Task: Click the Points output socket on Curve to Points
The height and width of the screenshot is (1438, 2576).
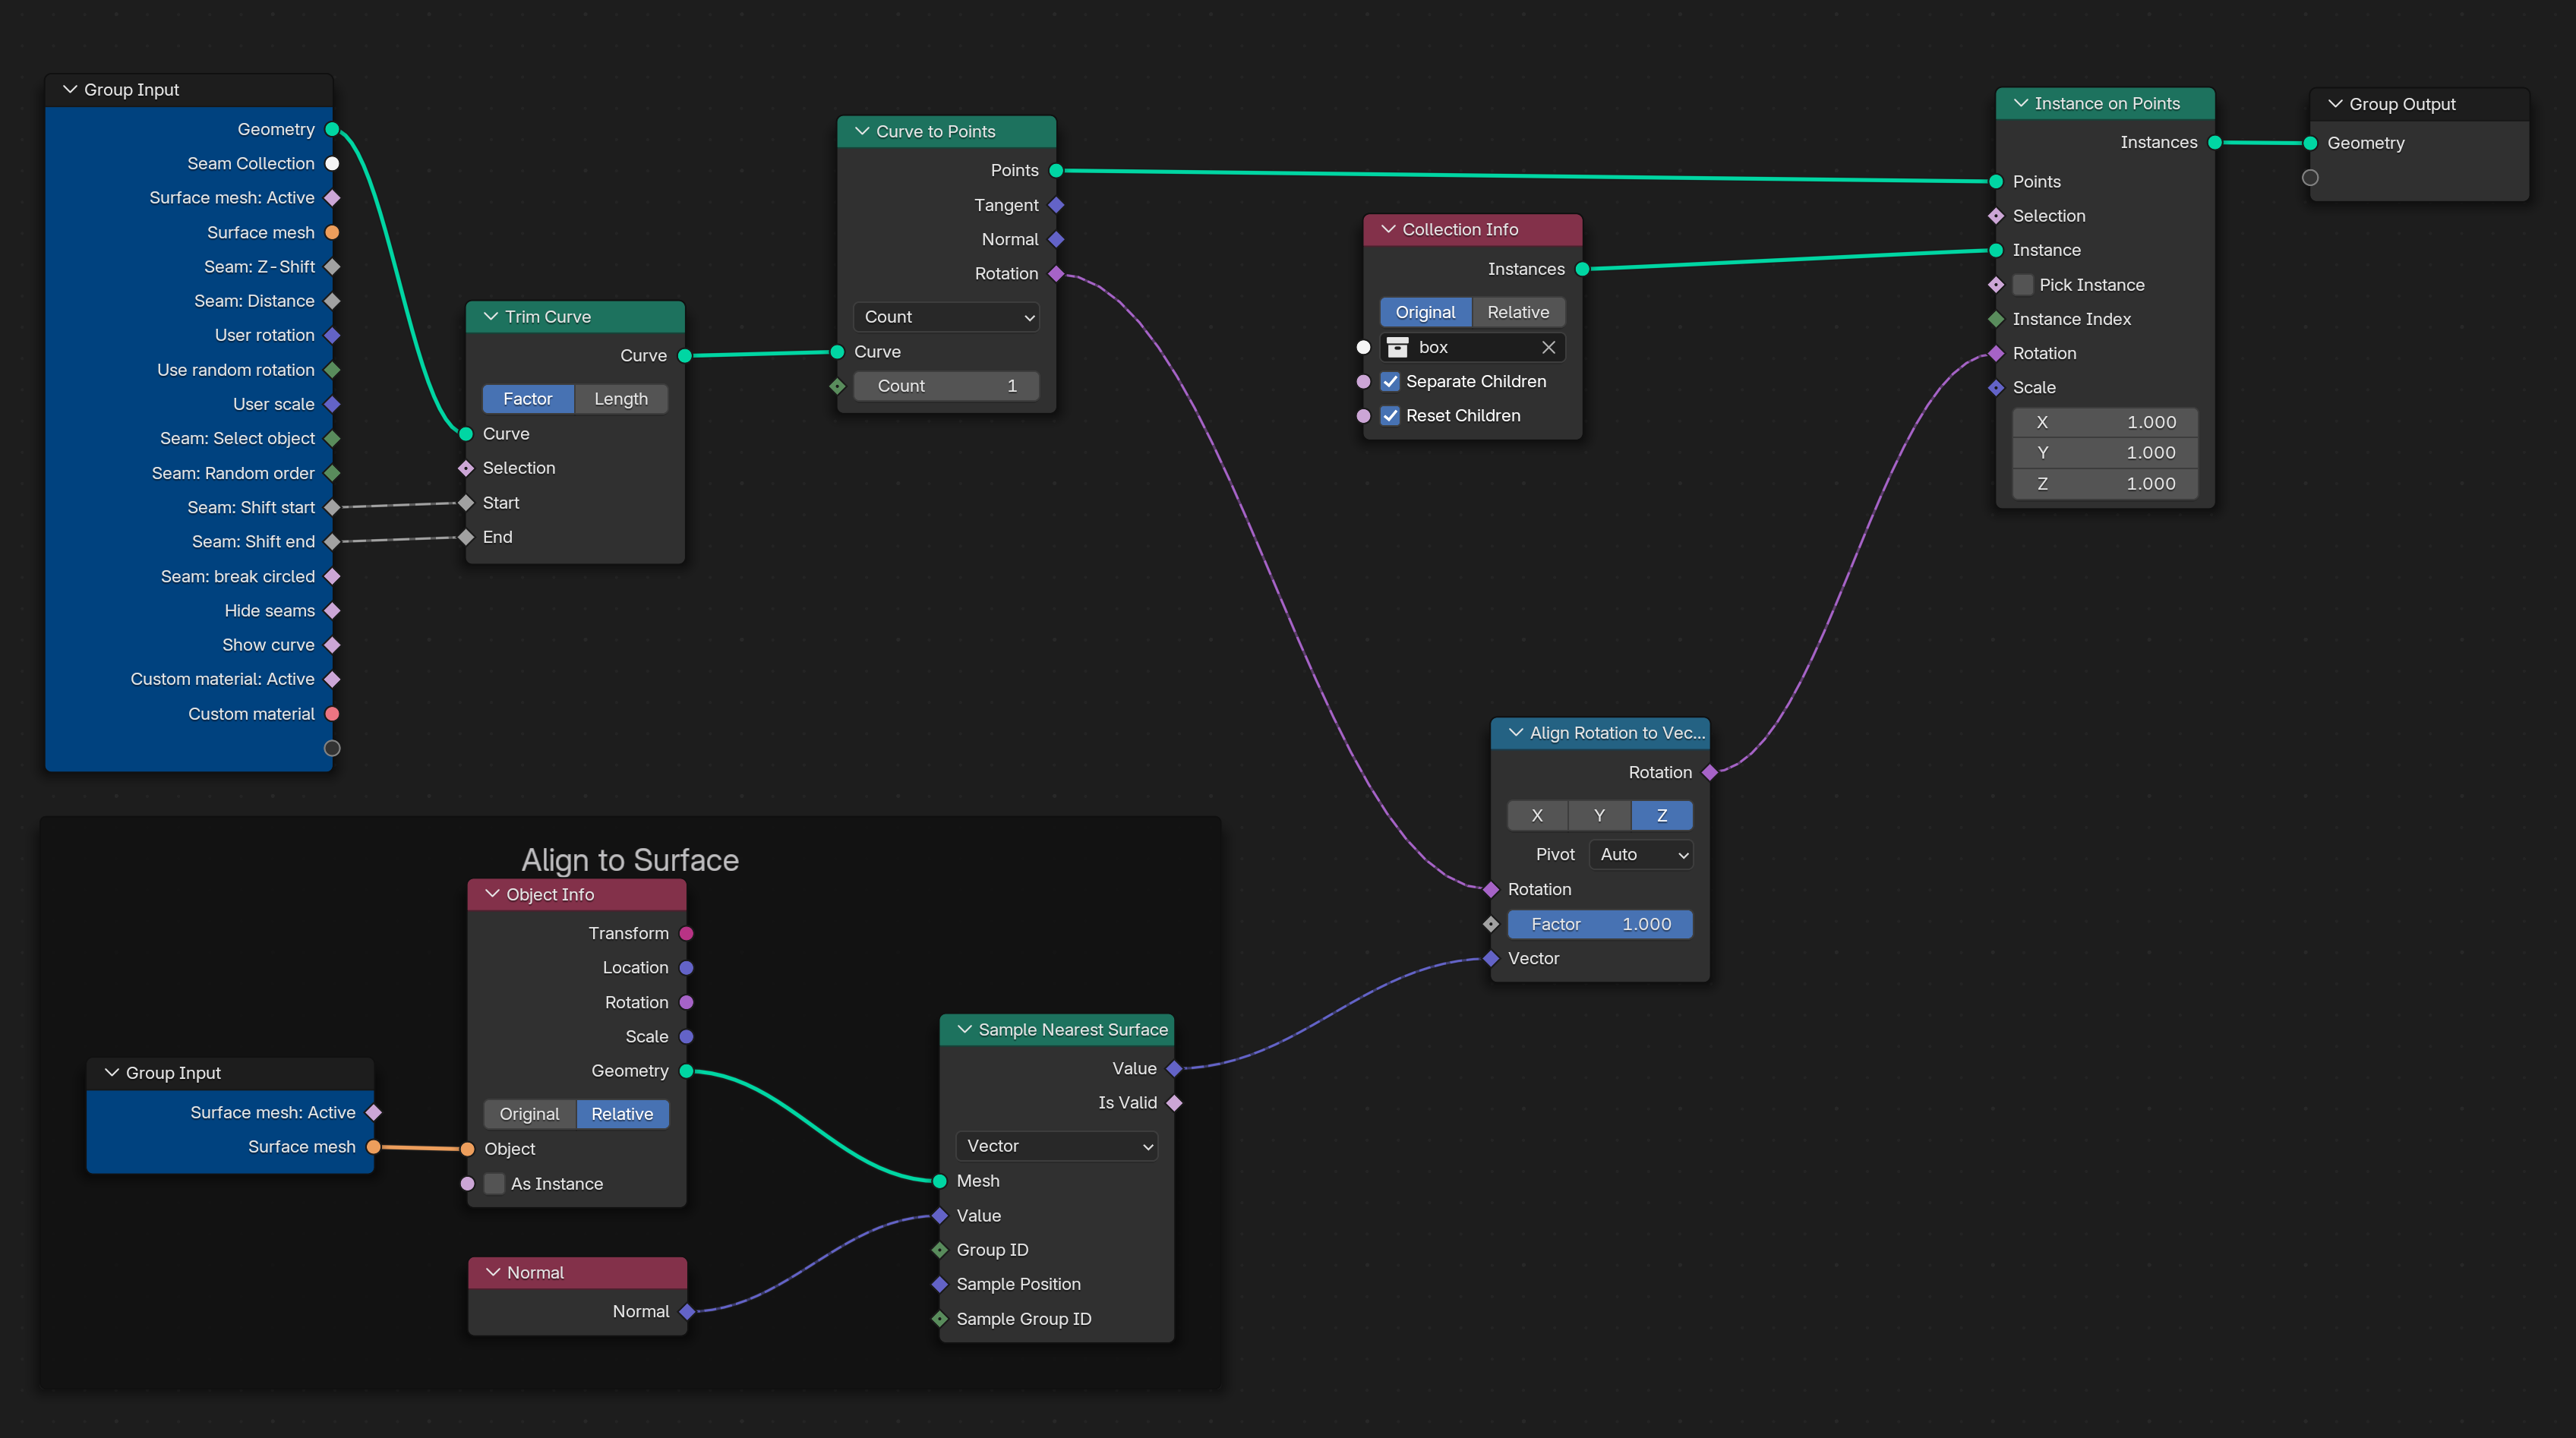Action: (1056, 170)
